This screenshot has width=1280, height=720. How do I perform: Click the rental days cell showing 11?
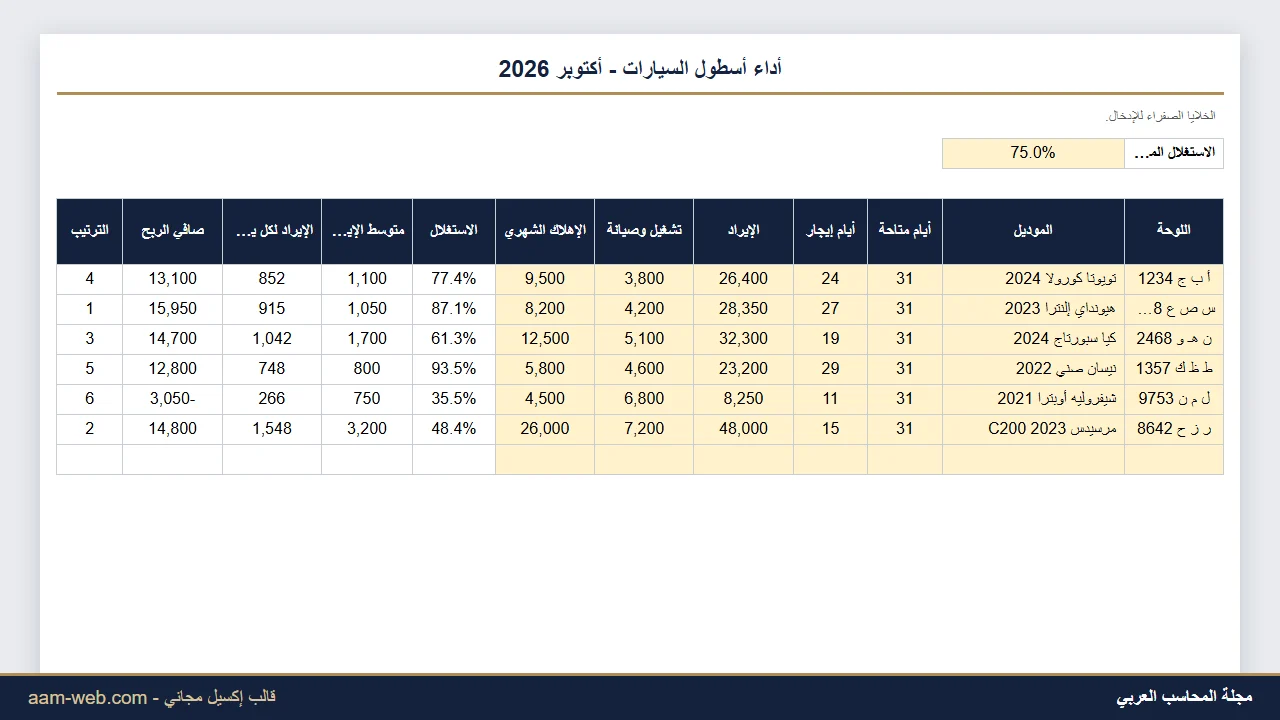[830, 399]
